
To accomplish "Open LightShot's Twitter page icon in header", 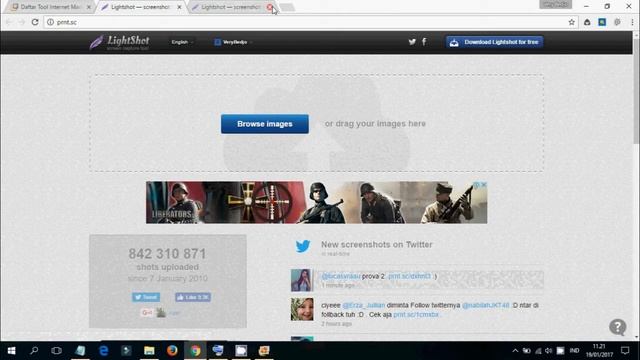I will point(412,42).
